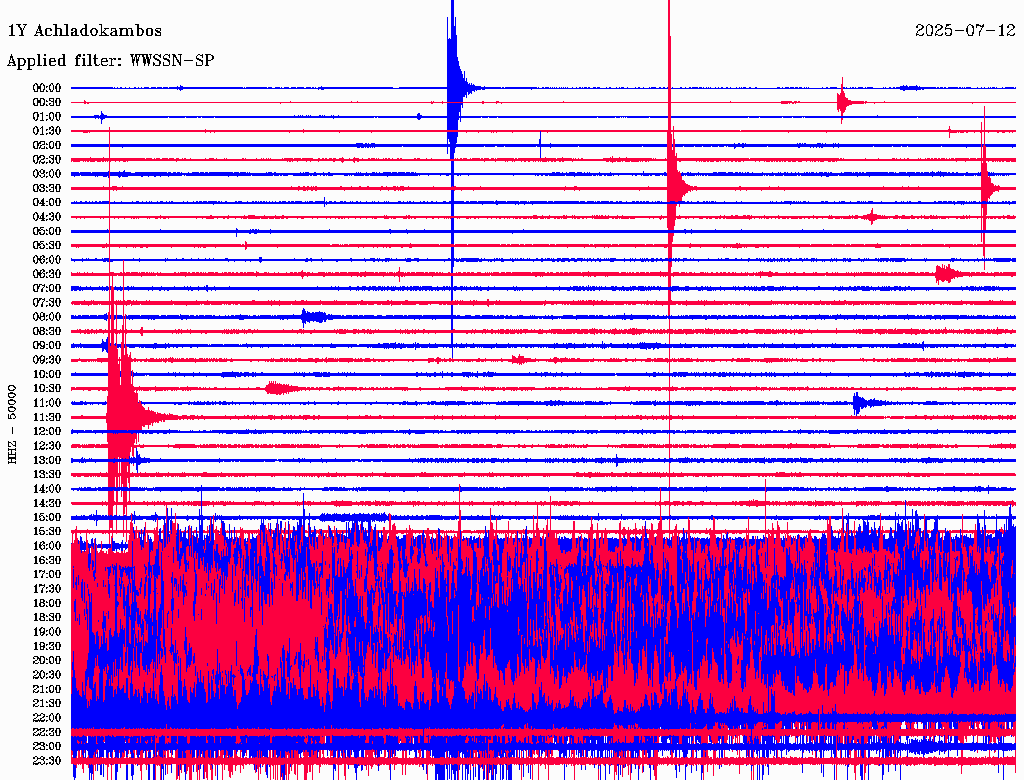Select the 12:30 time row label
The image size is (1024, 780).
pos(47,446)
